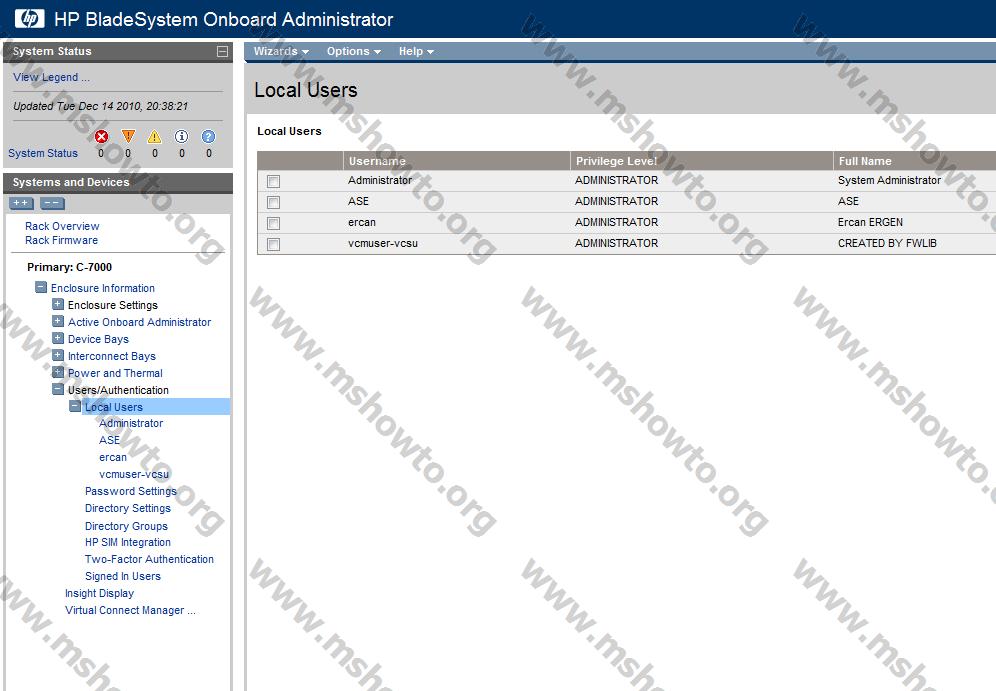Check the ASE user checkbox
Viewport: 996px width, 691px height.
coord(273,203)
